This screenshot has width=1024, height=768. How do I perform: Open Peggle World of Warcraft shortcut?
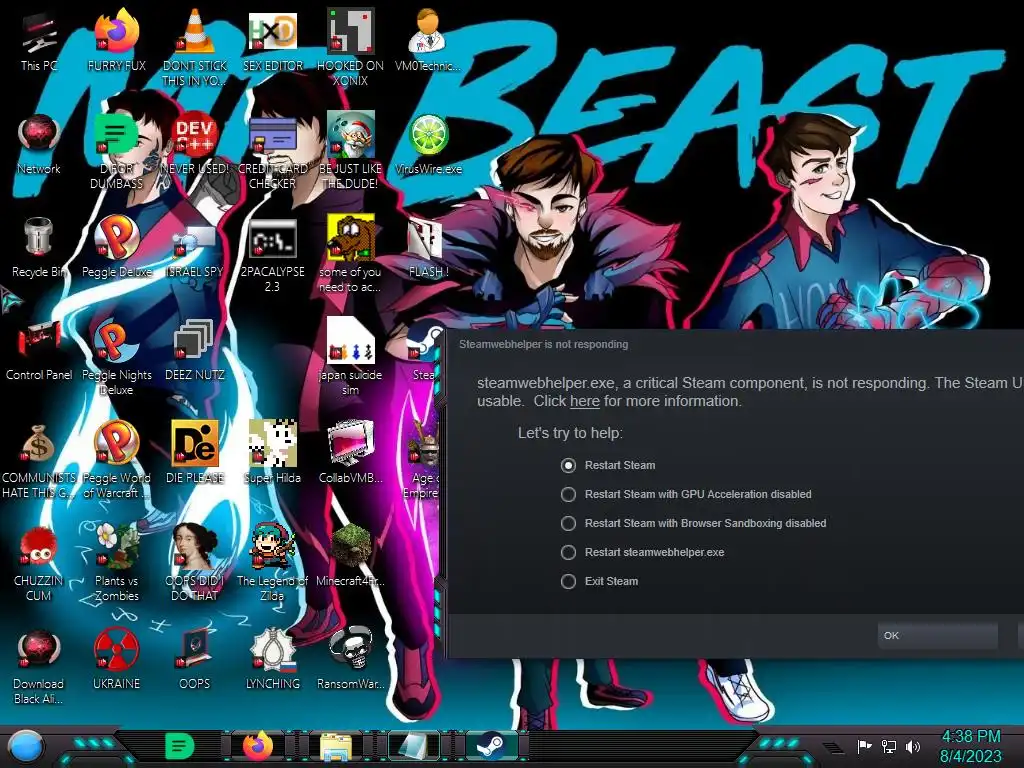point(116,460)
